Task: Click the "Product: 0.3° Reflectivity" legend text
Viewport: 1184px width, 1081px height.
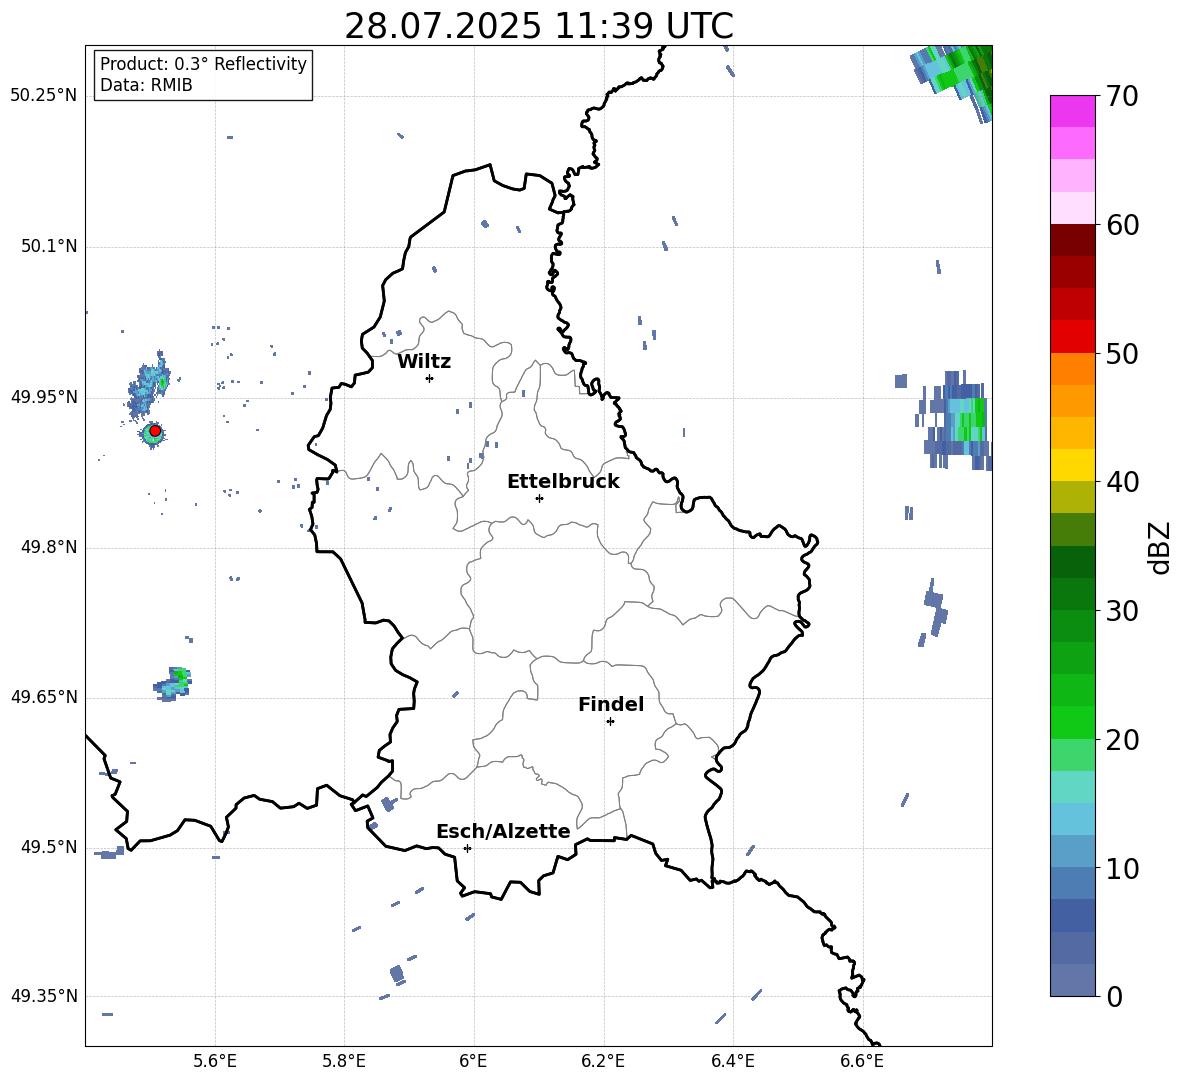Action: pyautogui.click(x=203, y=63)
